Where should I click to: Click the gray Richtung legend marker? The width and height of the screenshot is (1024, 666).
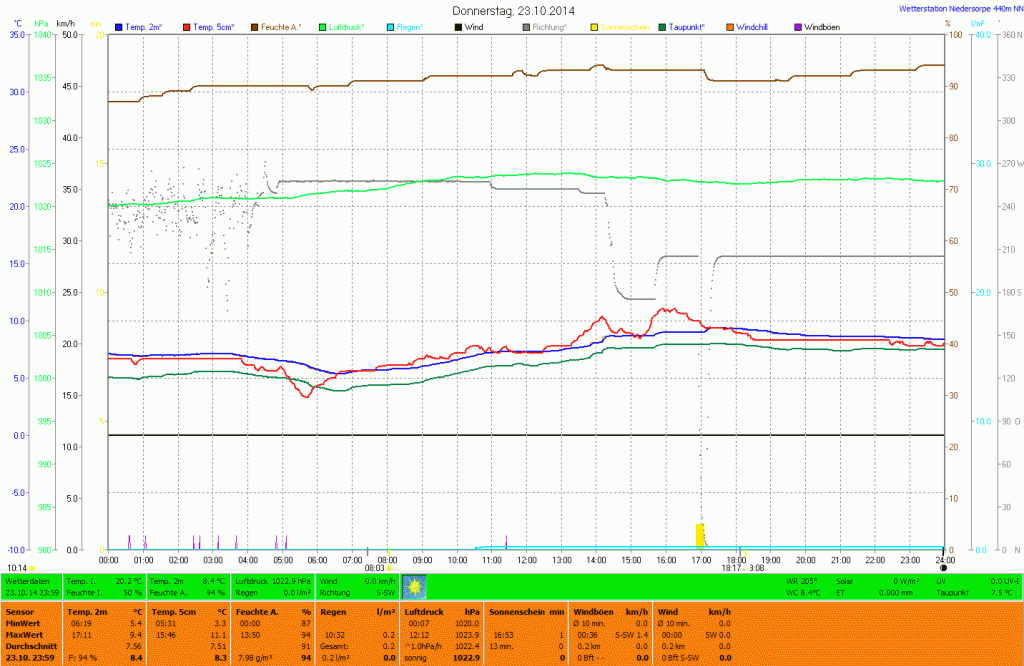tap(526, 26)
